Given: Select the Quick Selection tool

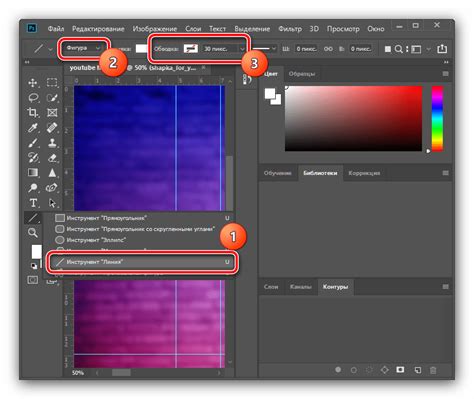Looking at the screenshot, I should pyautogui.click(x=52, y=98).
